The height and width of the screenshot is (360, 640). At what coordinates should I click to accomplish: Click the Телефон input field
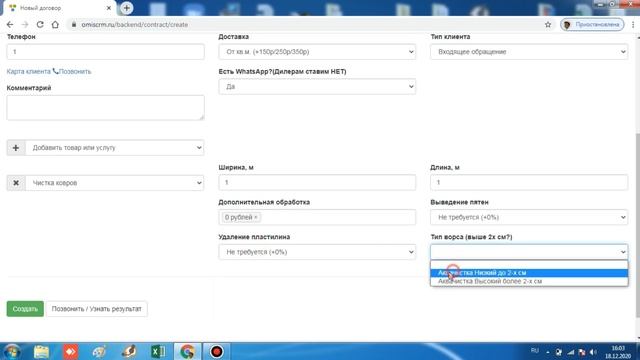105,52
